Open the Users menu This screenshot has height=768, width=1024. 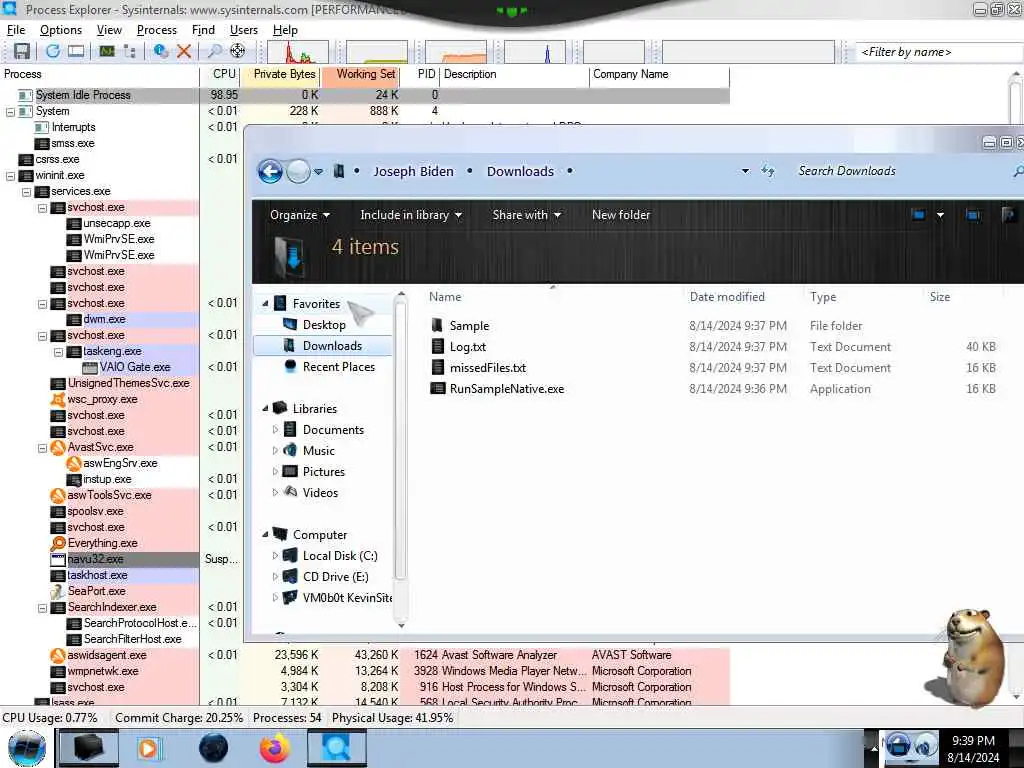(x=244, y=30)
